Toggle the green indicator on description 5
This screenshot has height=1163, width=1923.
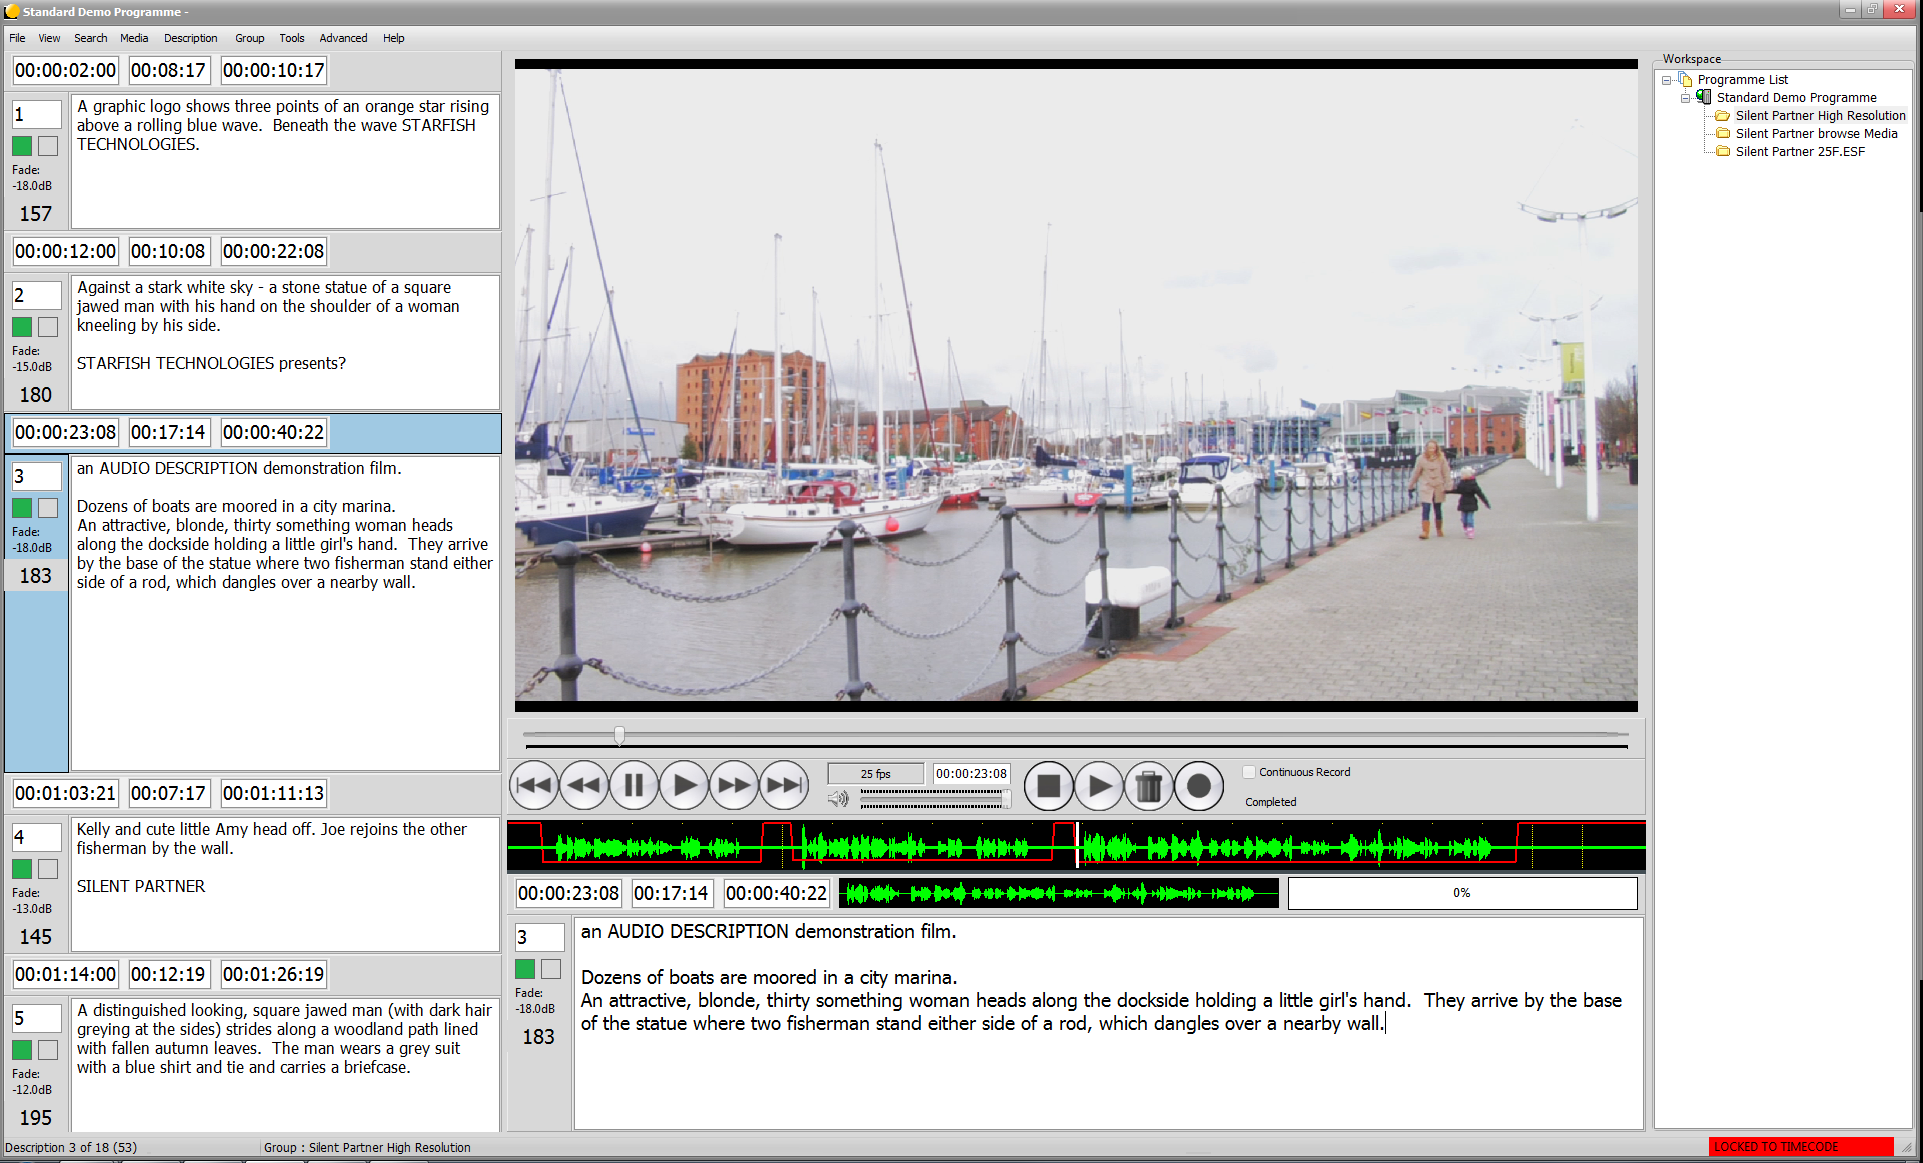click(21, 1050)
